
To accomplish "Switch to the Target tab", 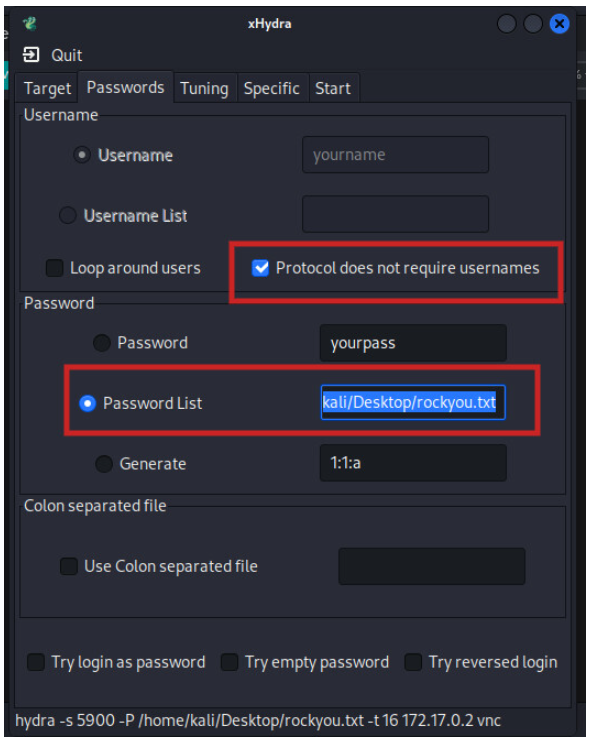I will [x=47, y=88].
